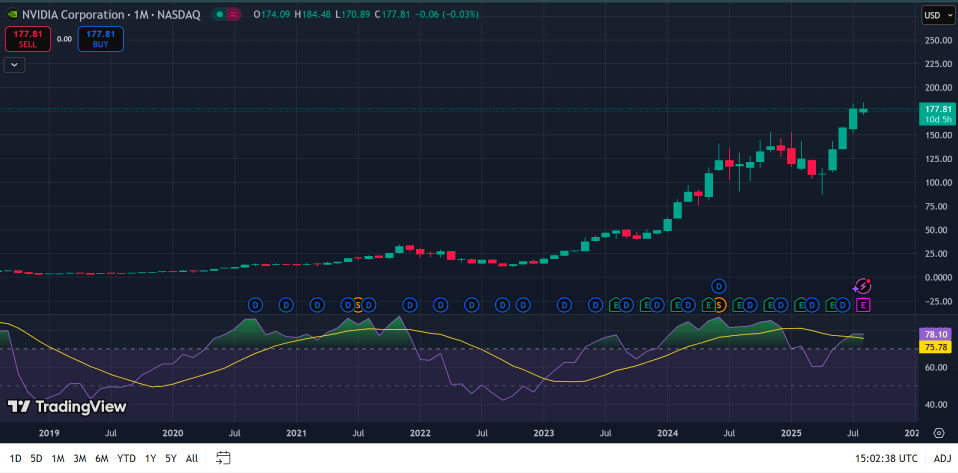The image size is (958, 473).
Task: Click the yellow 75.78 moving average value label
Action: point(936,347)
